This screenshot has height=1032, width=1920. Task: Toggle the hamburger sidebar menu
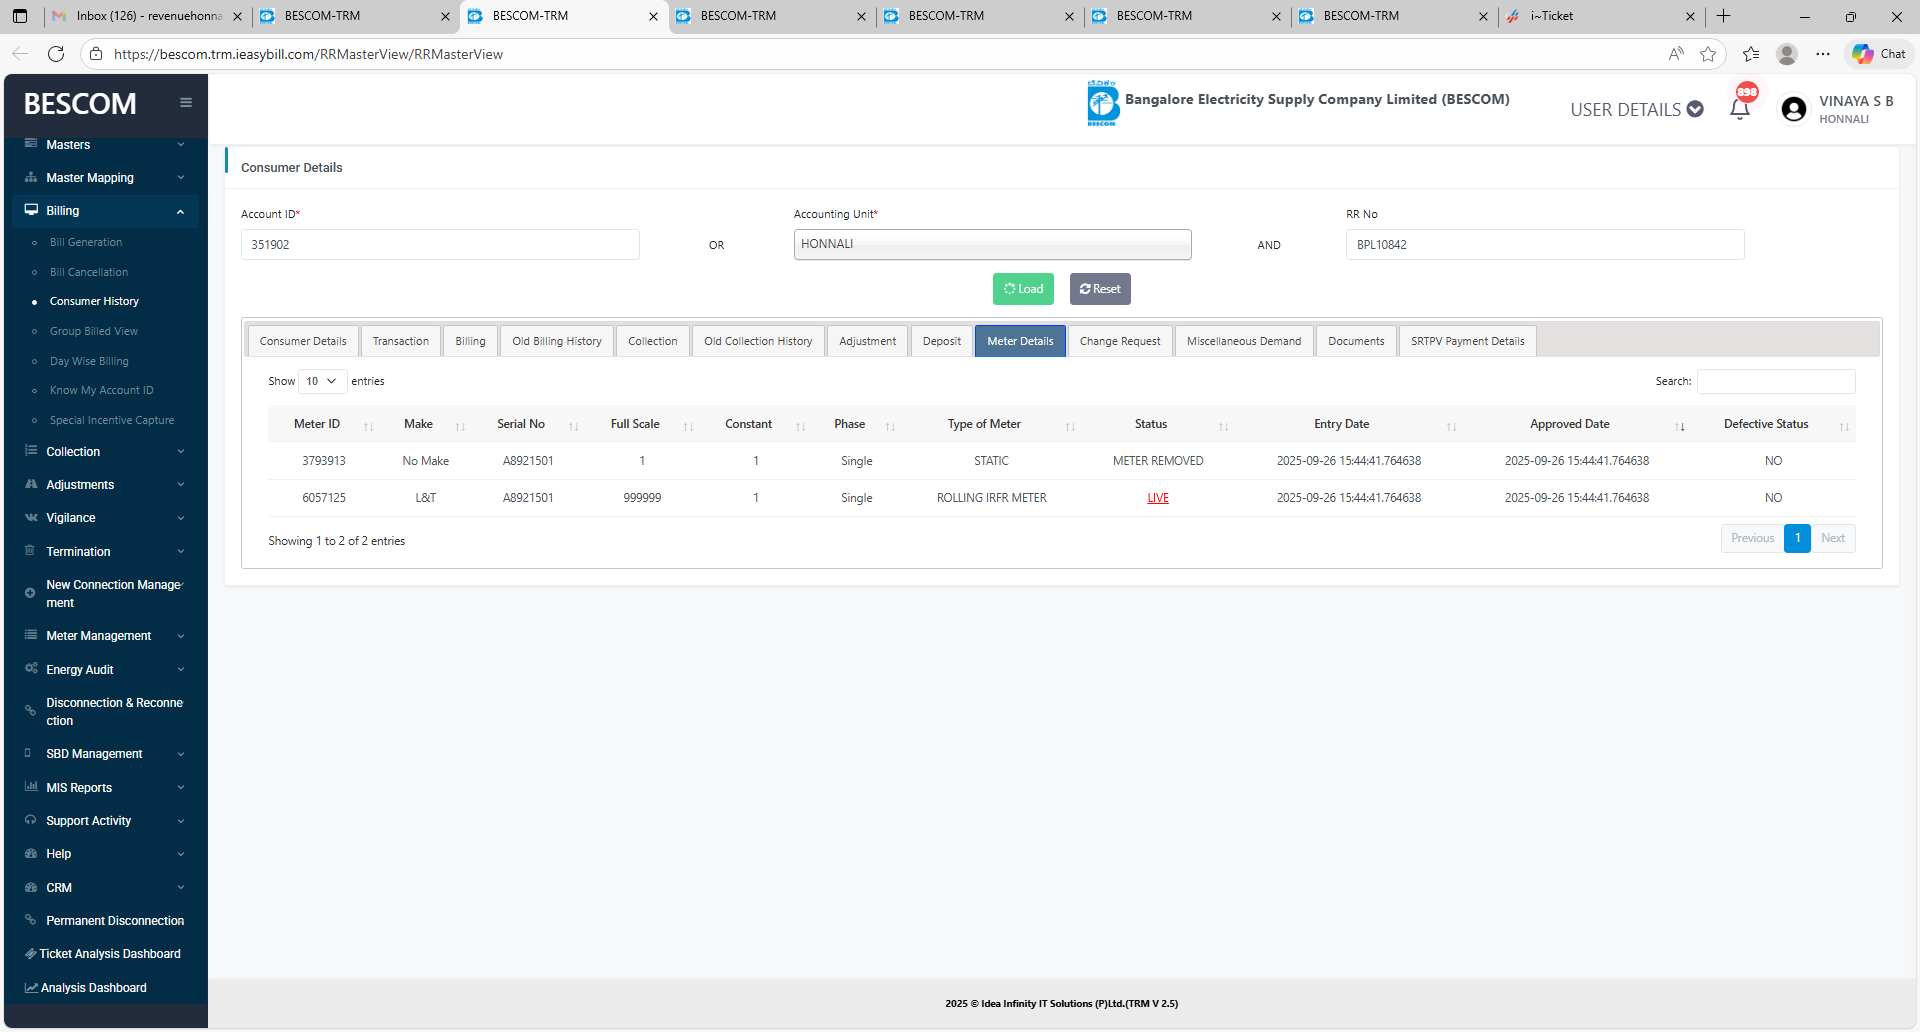pyautogui.click(x=186, y=103)
